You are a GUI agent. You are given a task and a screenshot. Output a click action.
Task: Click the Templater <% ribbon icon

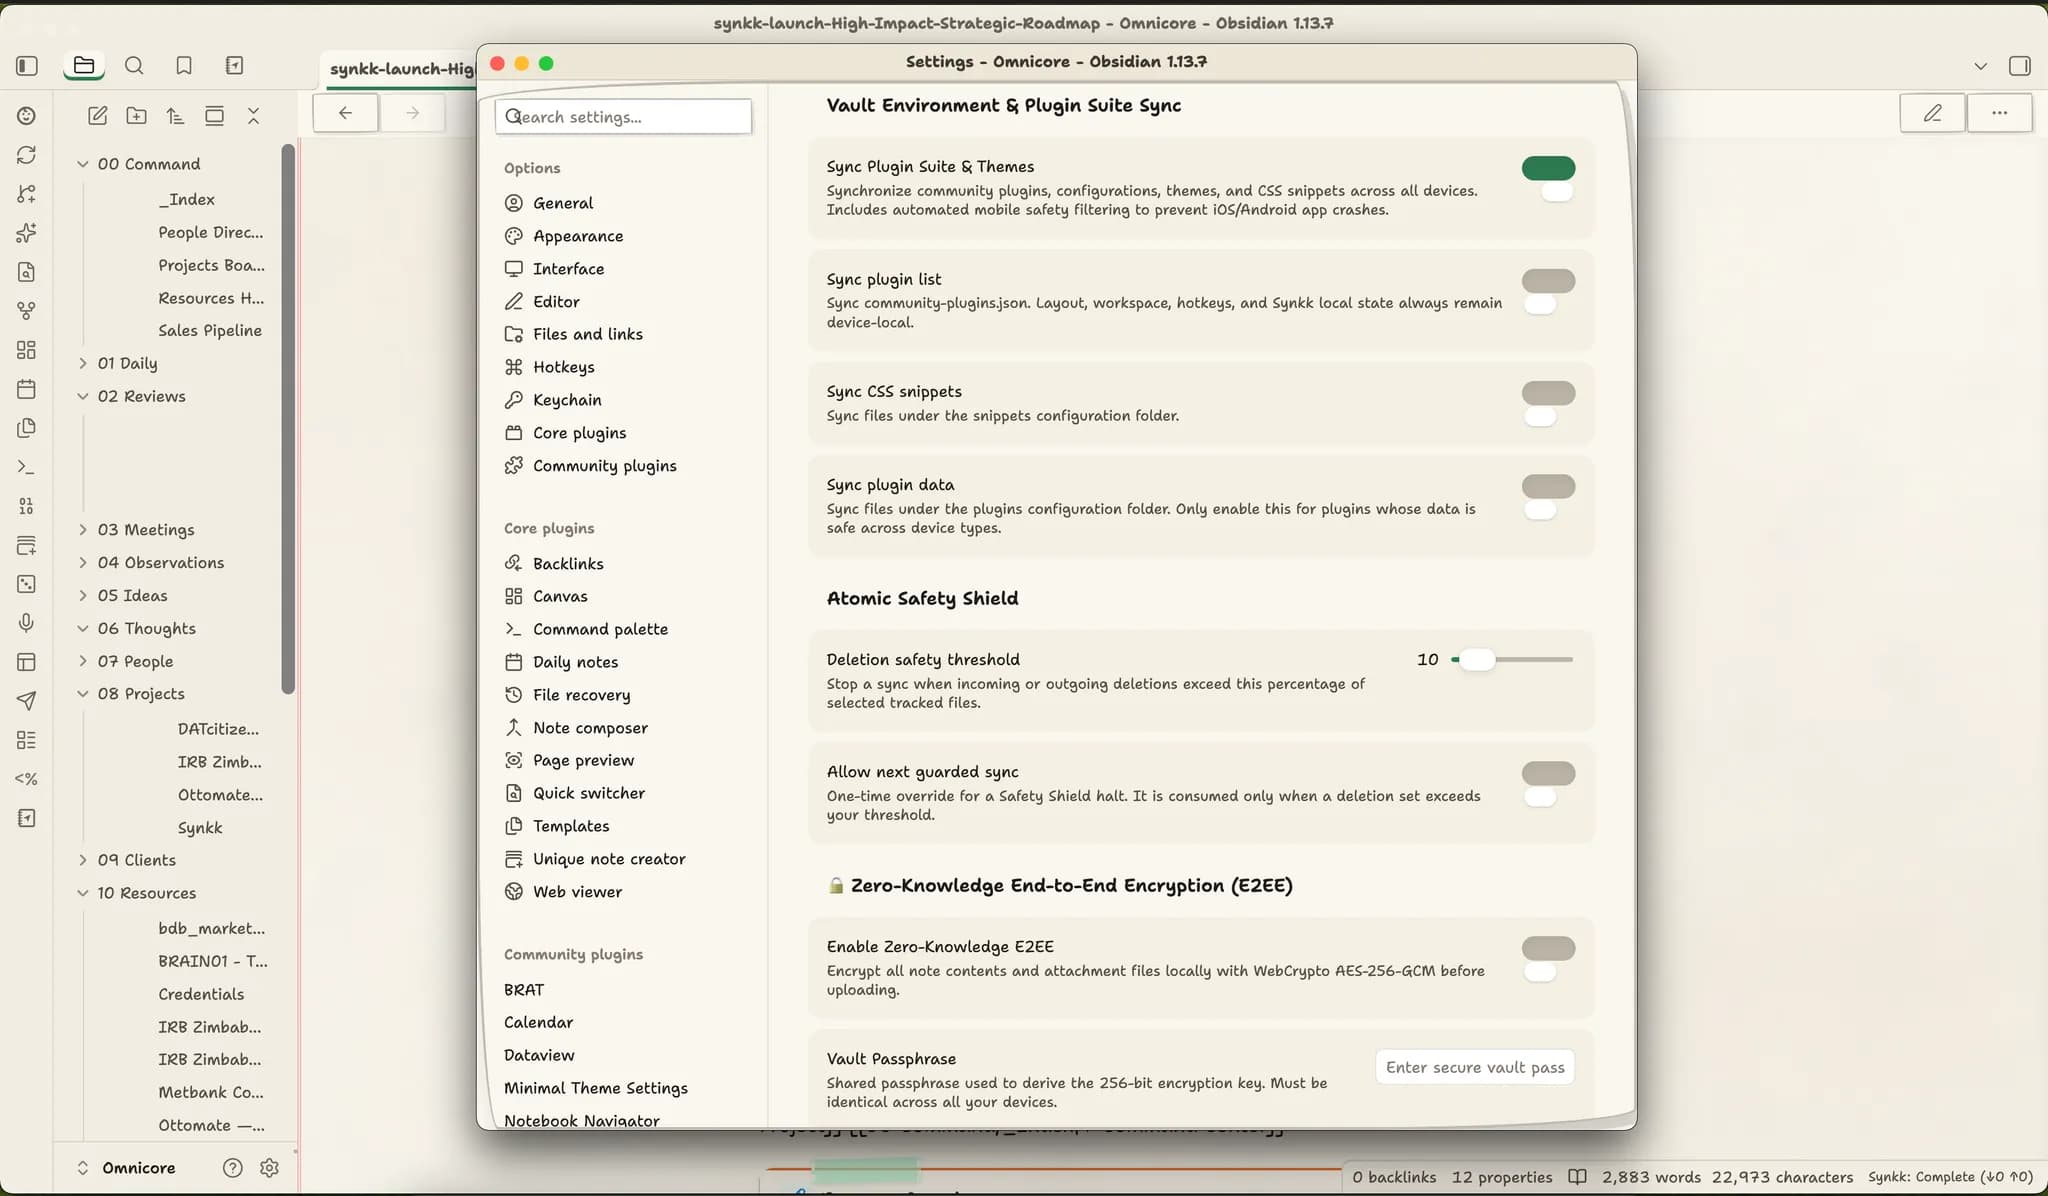tap(27, 779)
